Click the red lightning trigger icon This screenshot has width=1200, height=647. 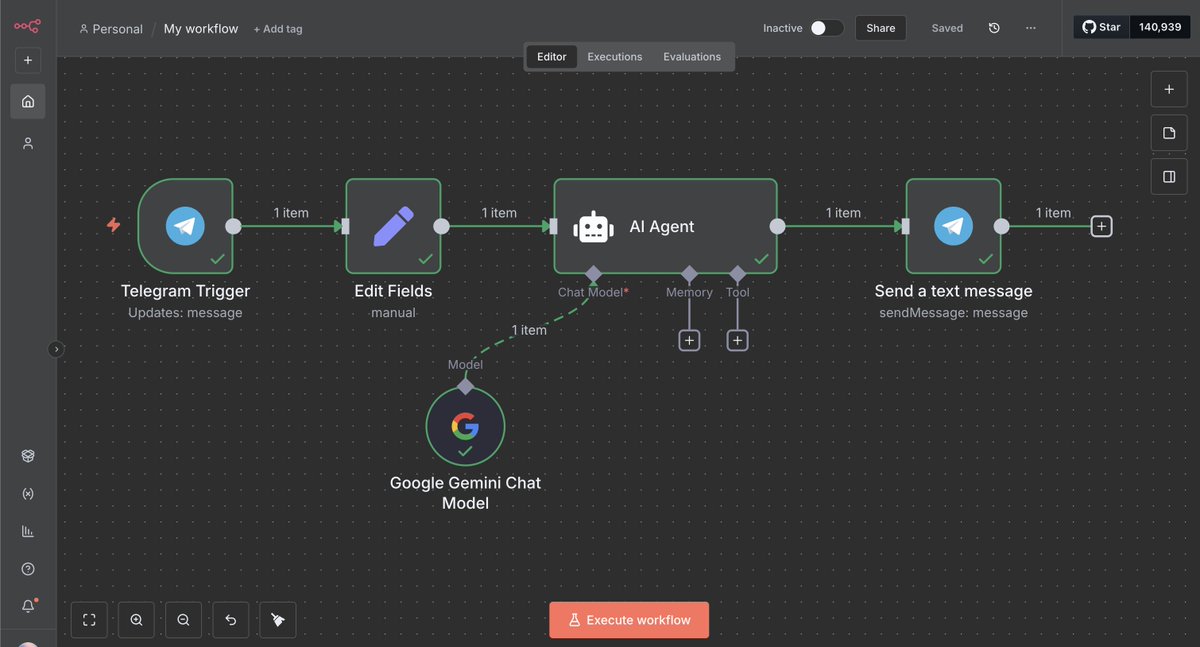[113, 226]
